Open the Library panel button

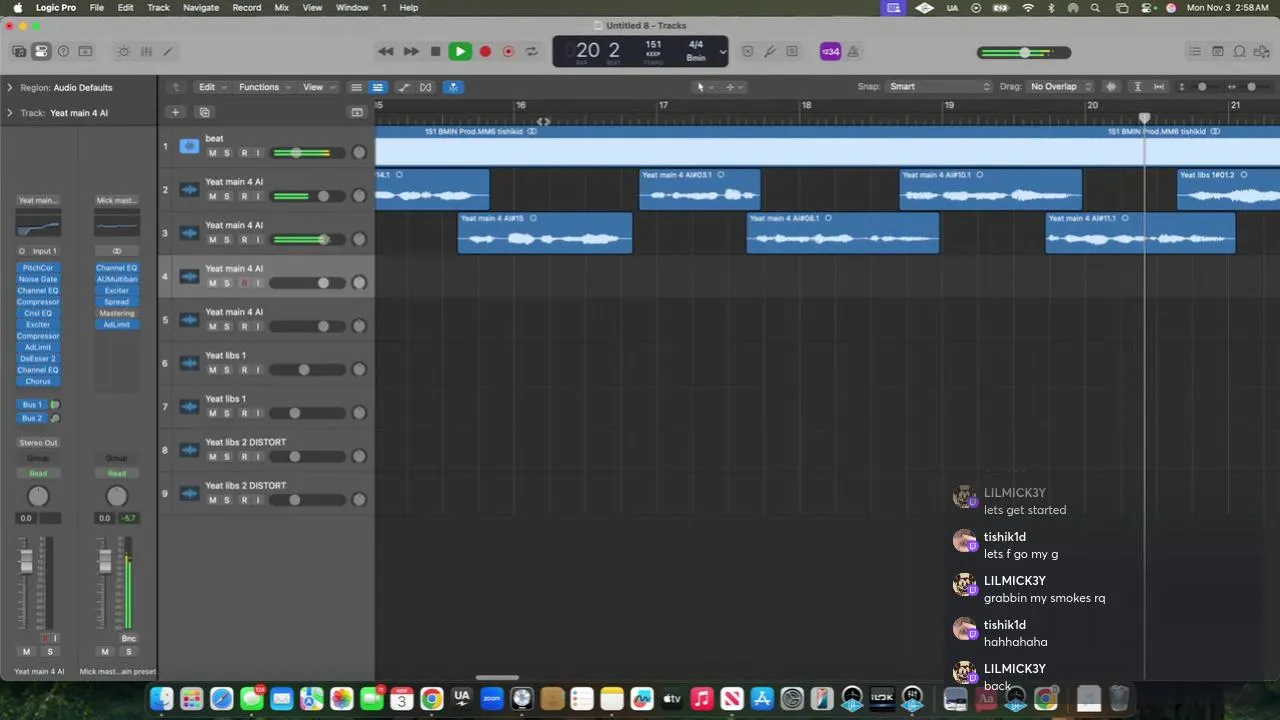point(19,51)
